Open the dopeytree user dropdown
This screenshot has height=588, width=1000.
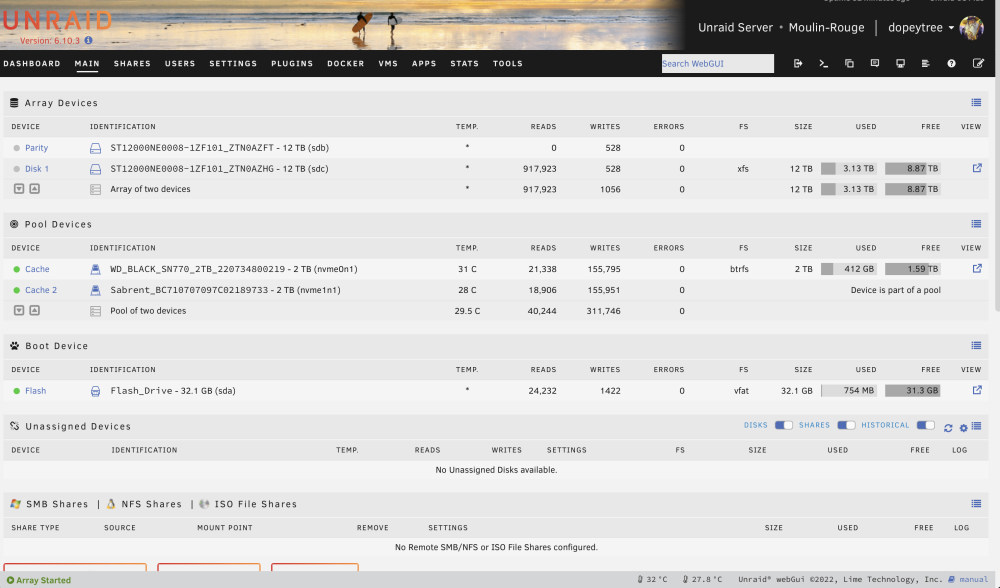tap(921, 27)
